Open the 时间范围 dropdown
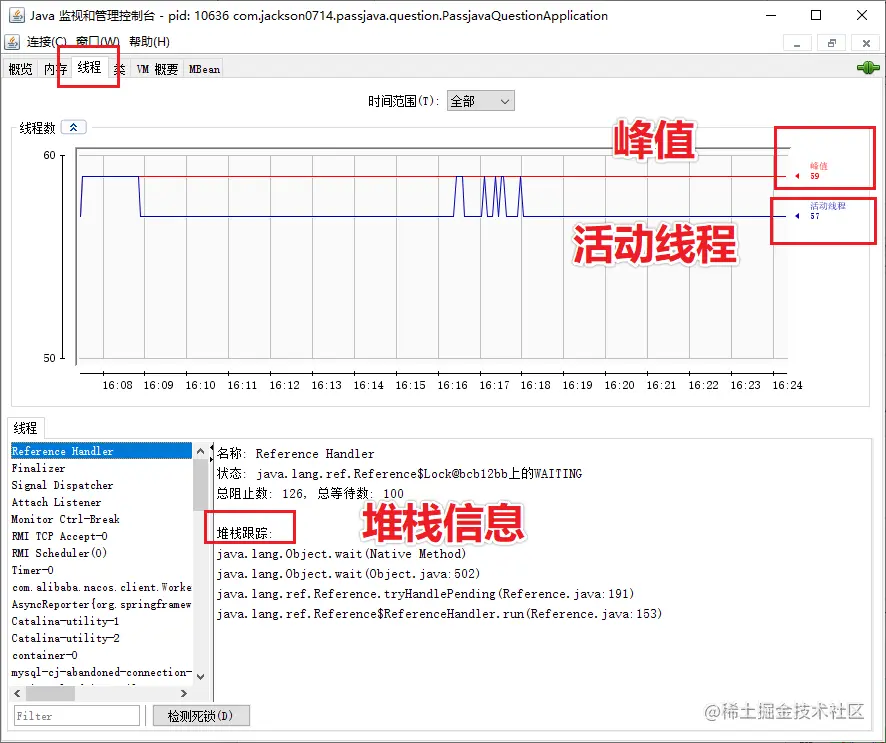886x743 pixels. (480, 101)
